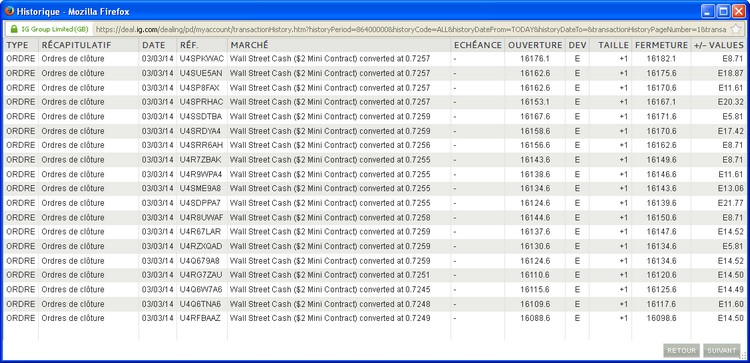This screenshot has width=750, height=363.
Task: Click the DEV column header
Action: pyautogui.click(x=578, y=45)
